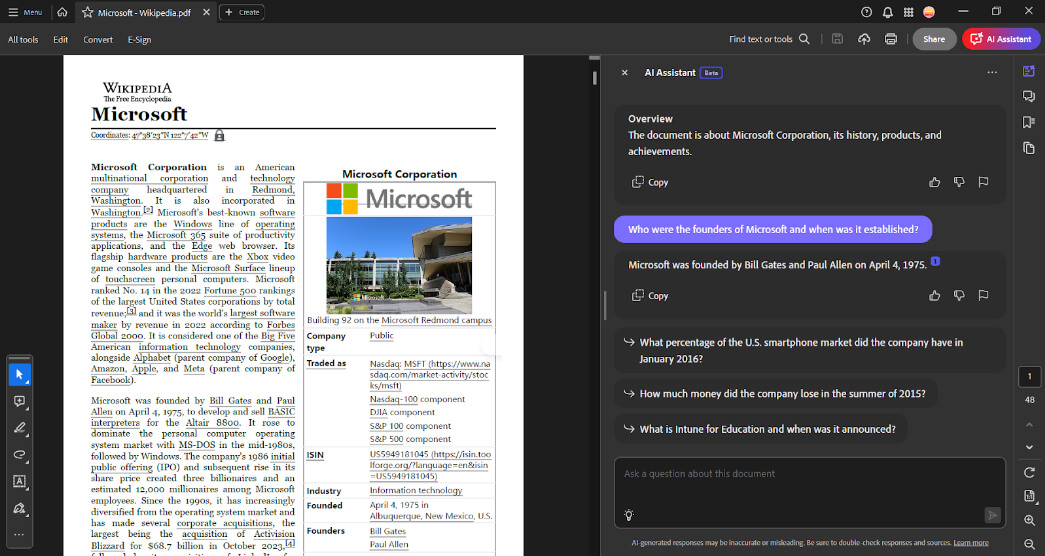Click the send question arrow button
Viewport: 1045px width, 556px height.
coord(992,515)
